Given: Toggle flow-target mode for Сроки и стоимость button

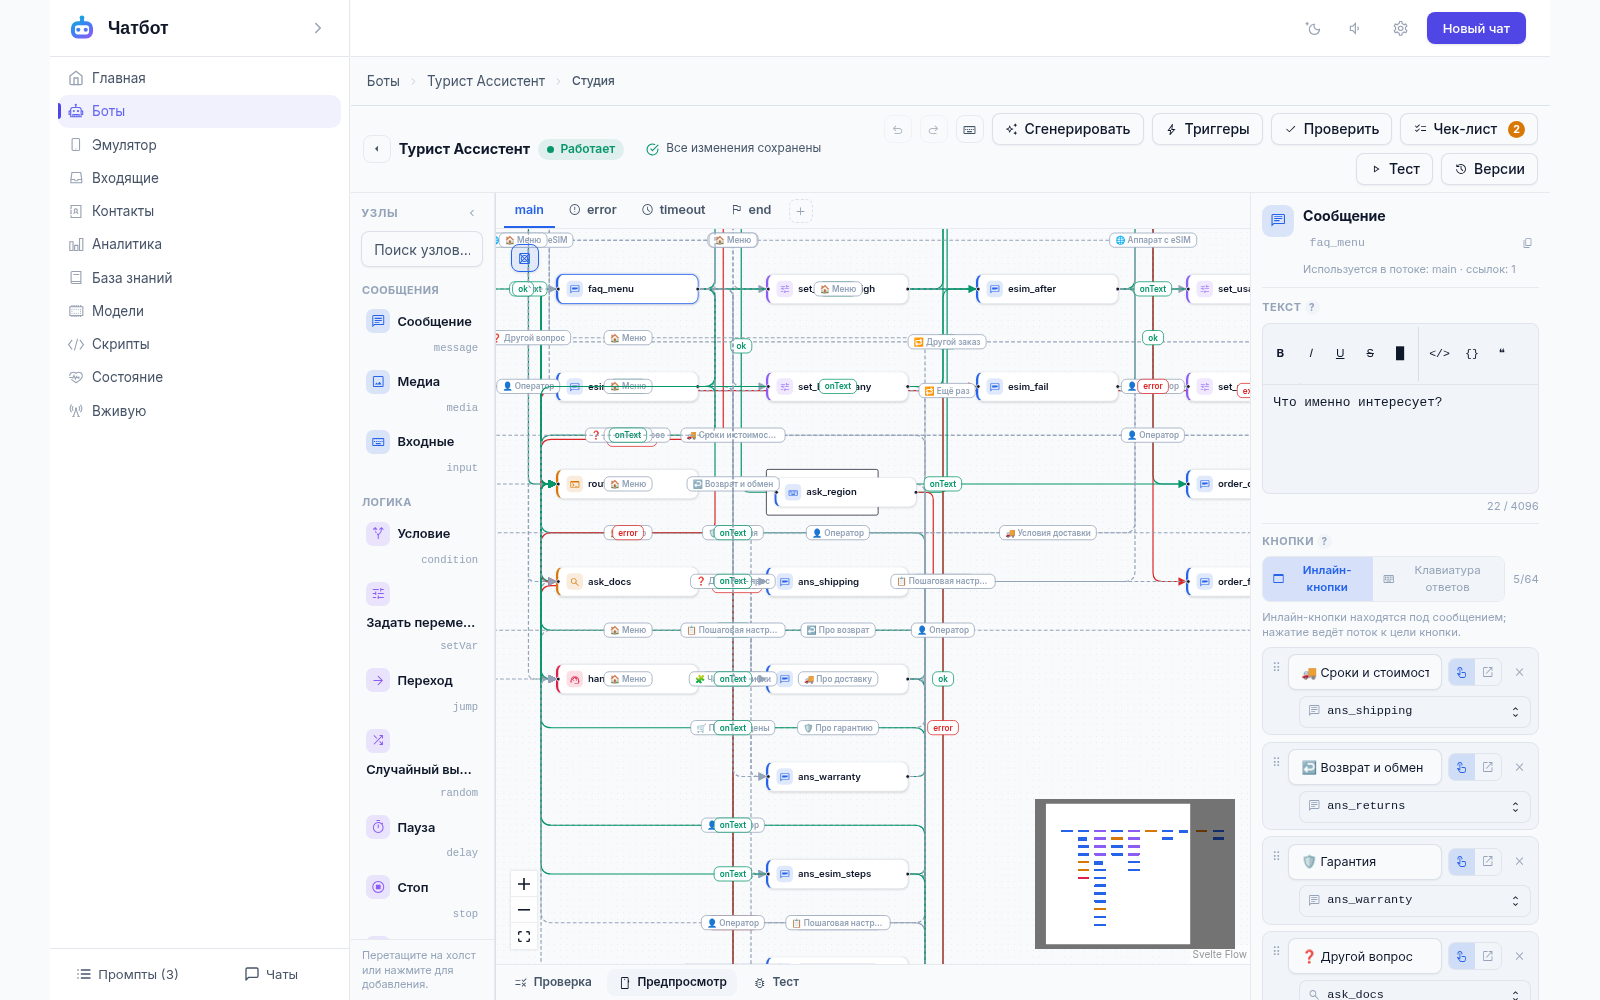Looking at the screenshot, I should tap(1461, 672).
